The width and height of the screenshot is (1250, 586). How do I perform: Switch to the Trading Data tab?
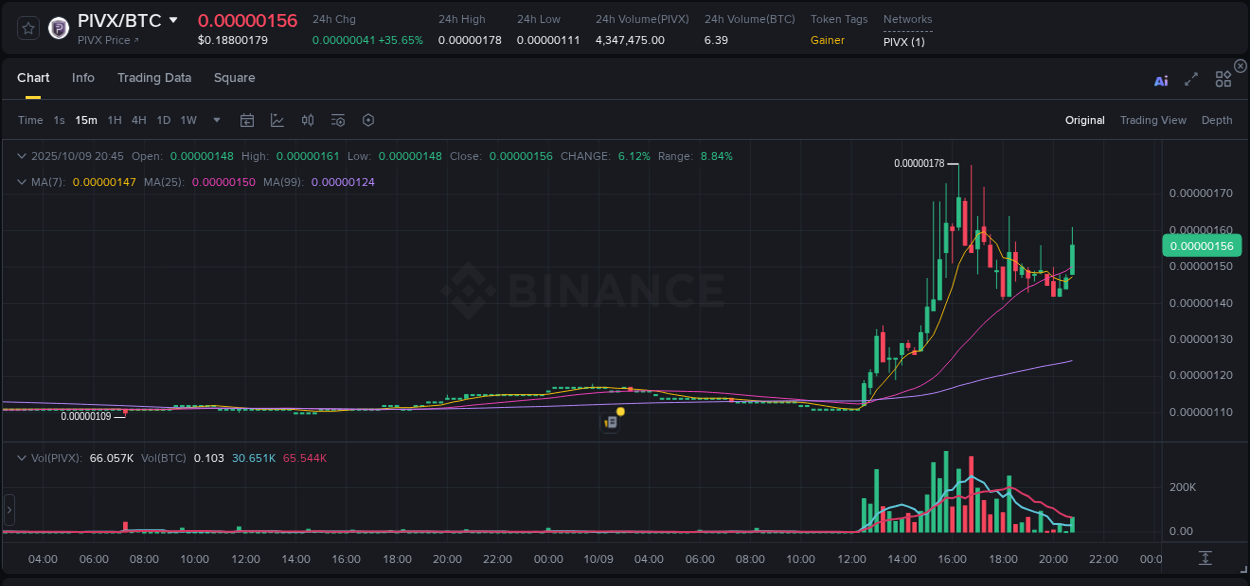(154, 78)
